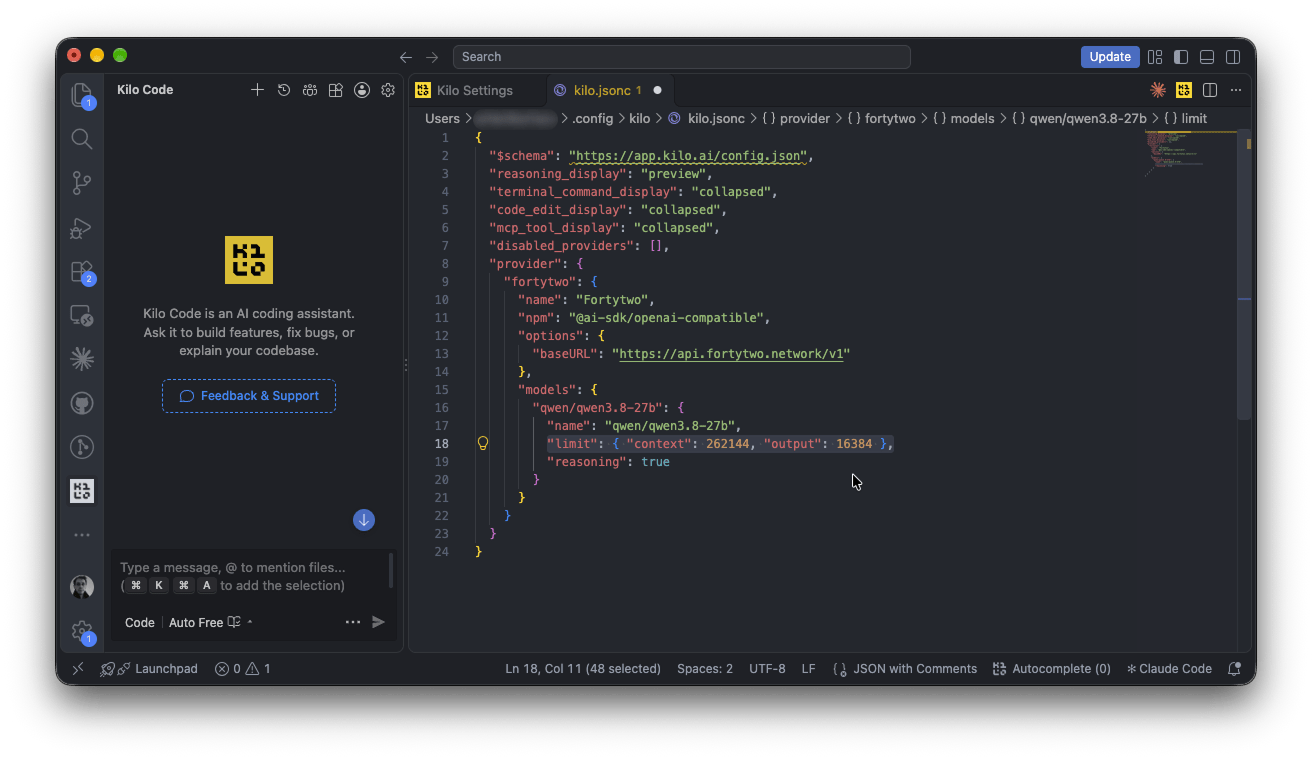Split the editor to the right
The height and width of the screenshot is (759, 1312).
coord(1210,90)
